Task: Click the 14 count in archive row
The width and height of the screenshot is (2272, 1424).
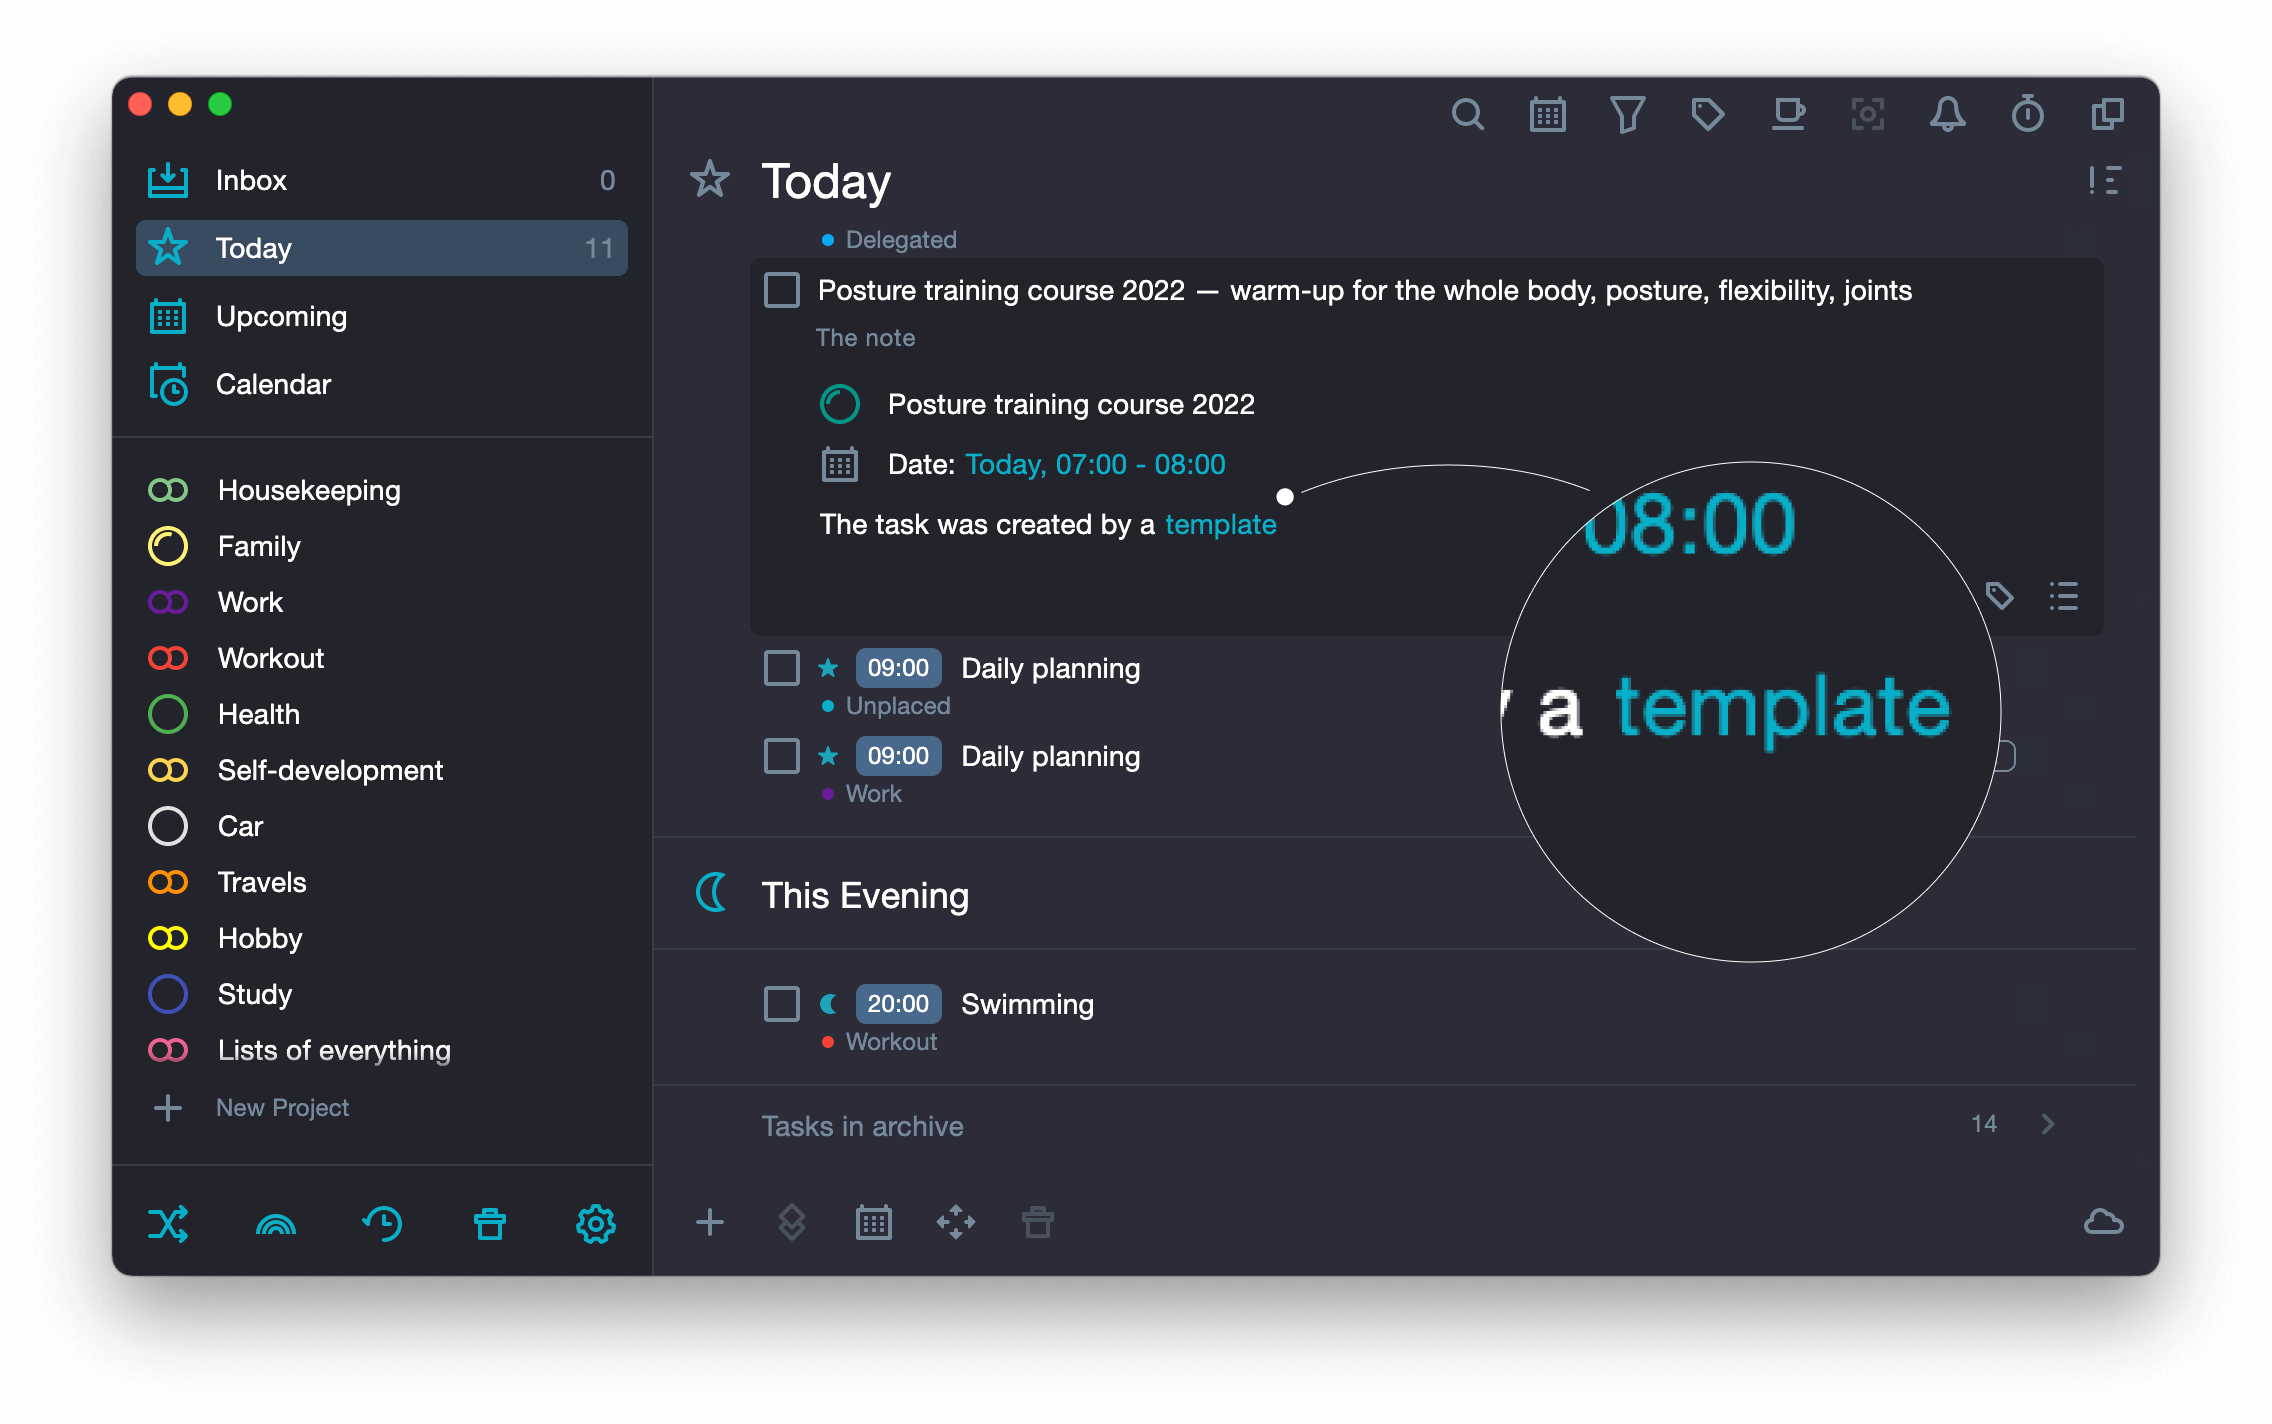Action: tap(1984, 1124)
